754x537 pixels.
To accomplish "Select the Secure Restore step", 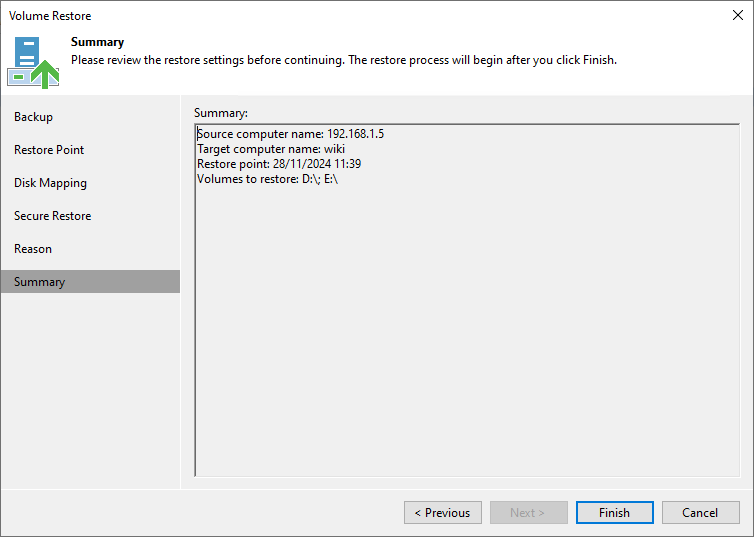I will [52, 216].
